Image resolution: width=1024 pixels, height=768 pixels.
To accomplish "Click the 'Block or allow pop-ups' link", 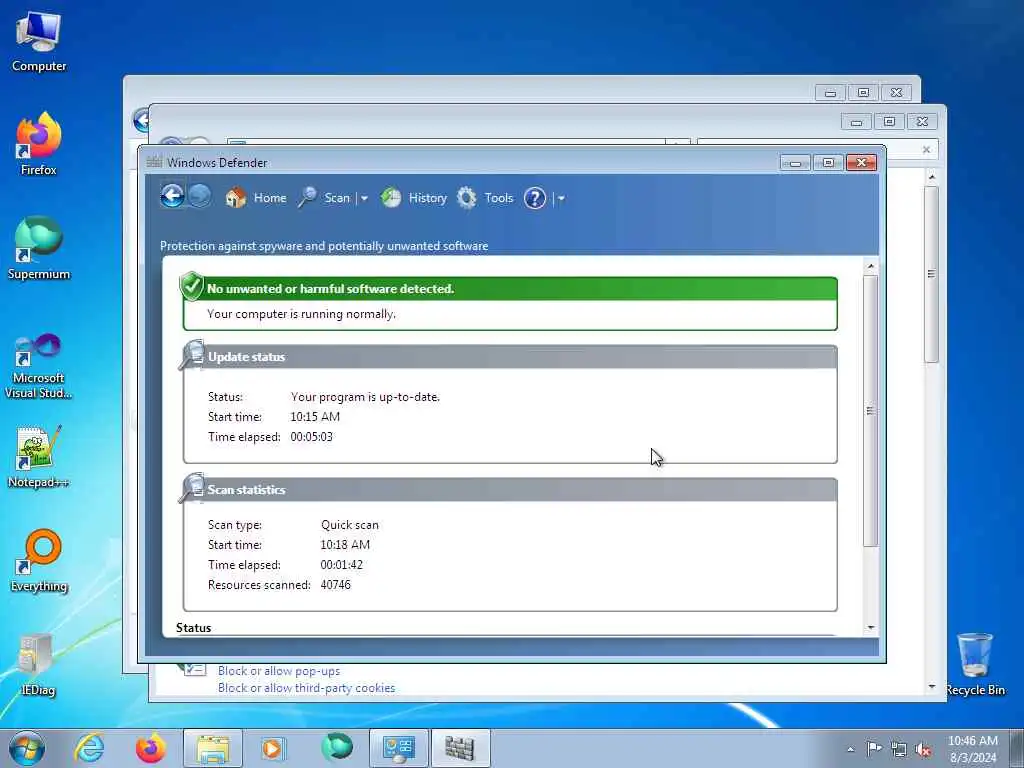I will click(279, 671).
